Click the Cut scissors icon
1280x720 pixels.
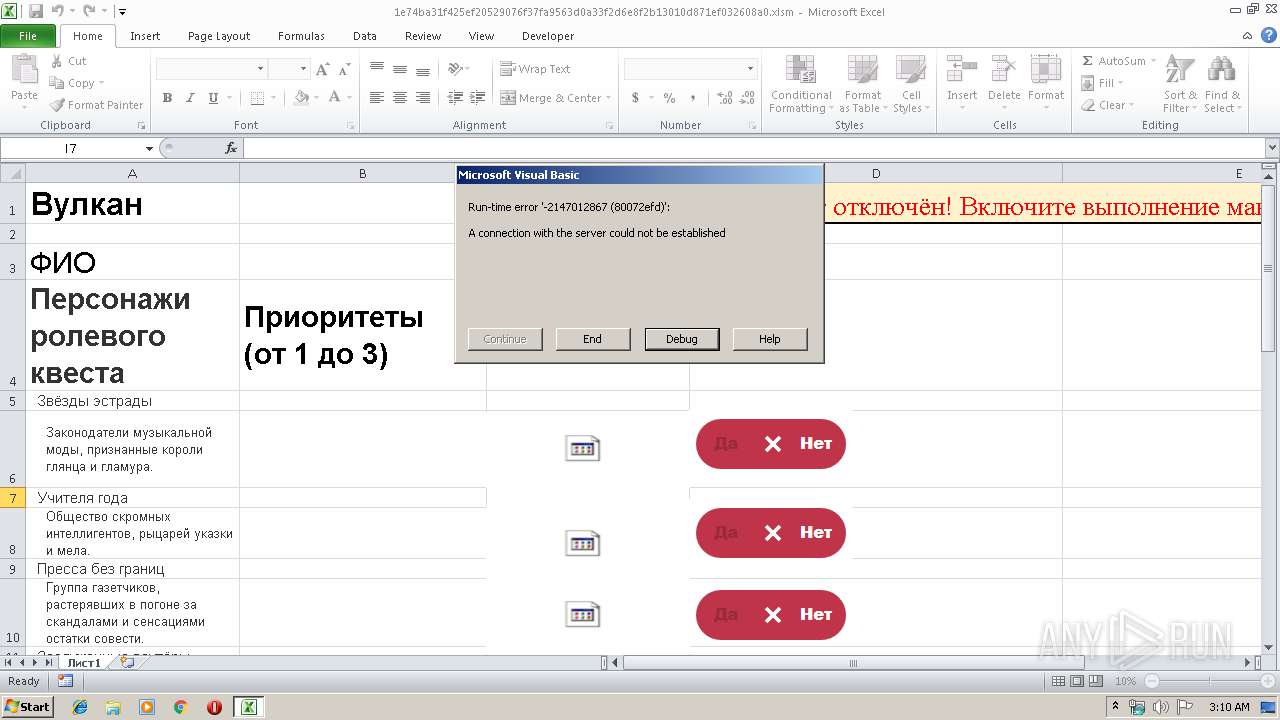(57, 61)
